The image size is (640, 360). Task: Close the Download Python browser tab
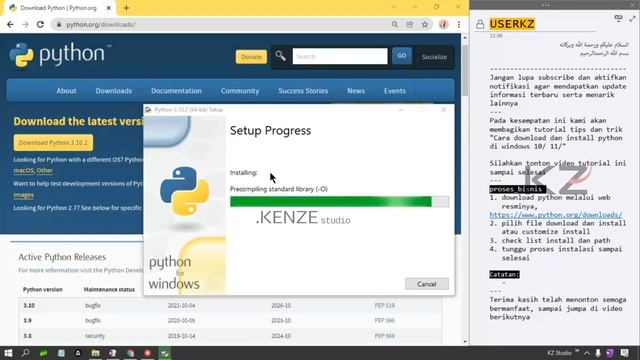pyautogui.click(x=109, y=8)
